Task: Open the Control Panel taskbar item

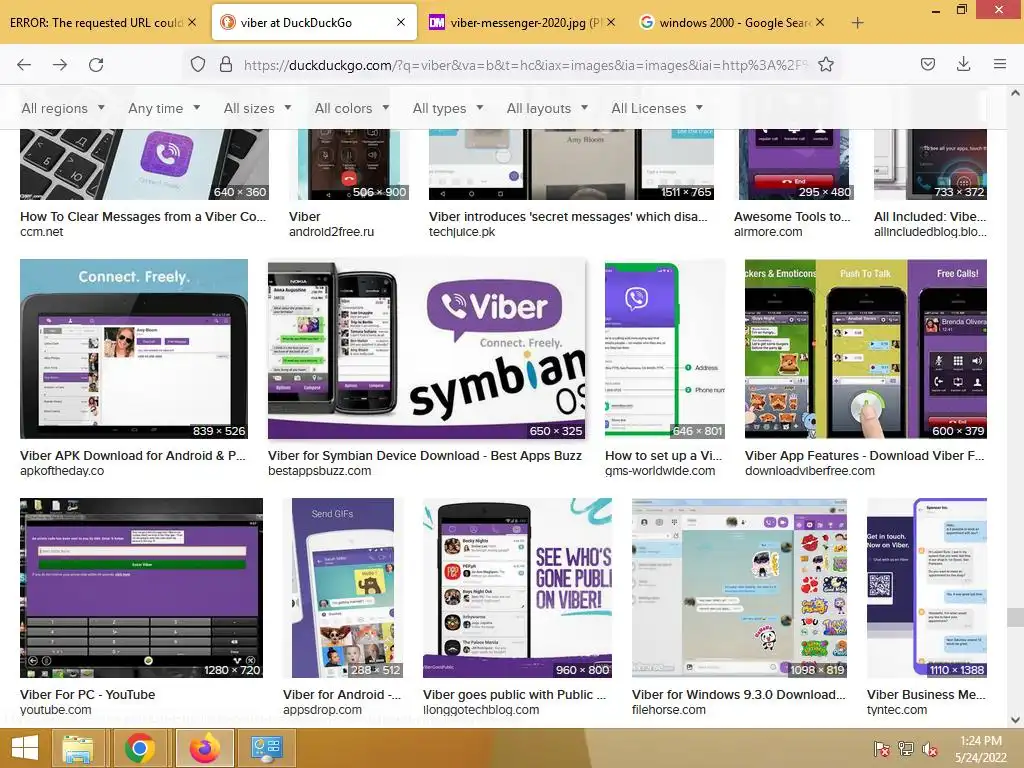Action: coord(266,748)
